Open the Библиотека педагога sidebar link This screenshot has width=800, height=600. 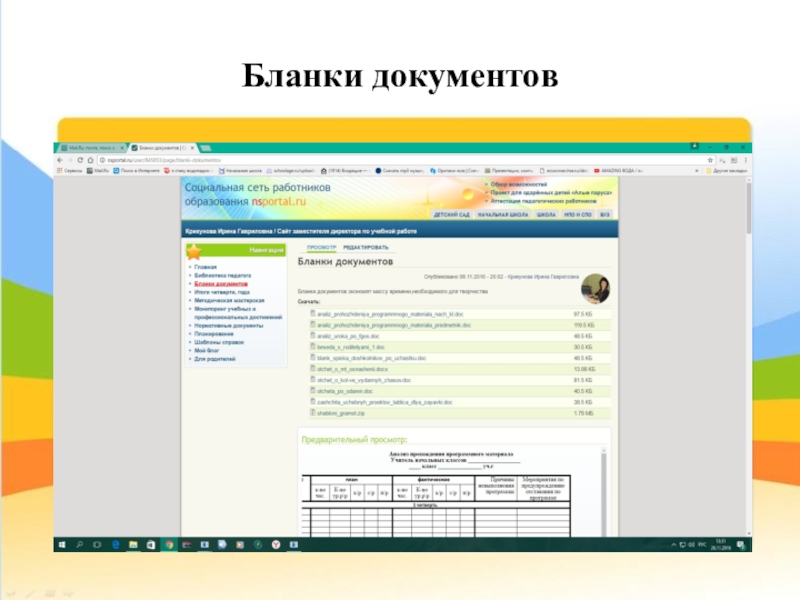(223, 275)
